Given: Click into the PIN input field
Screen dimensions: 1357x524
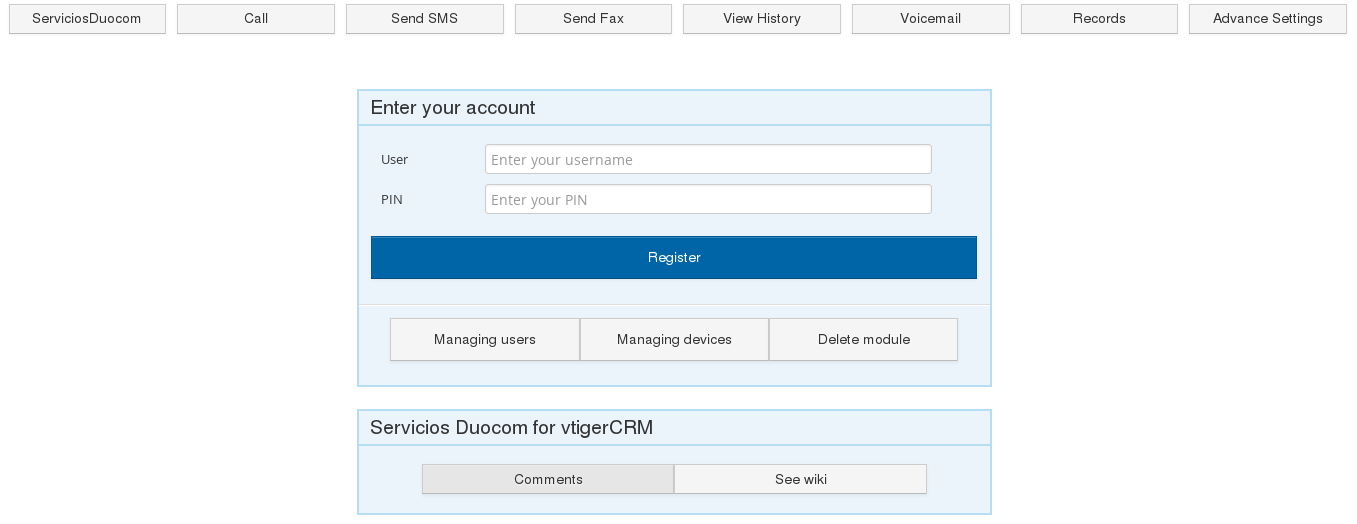Looking at the screenshot, I should 708,200.
